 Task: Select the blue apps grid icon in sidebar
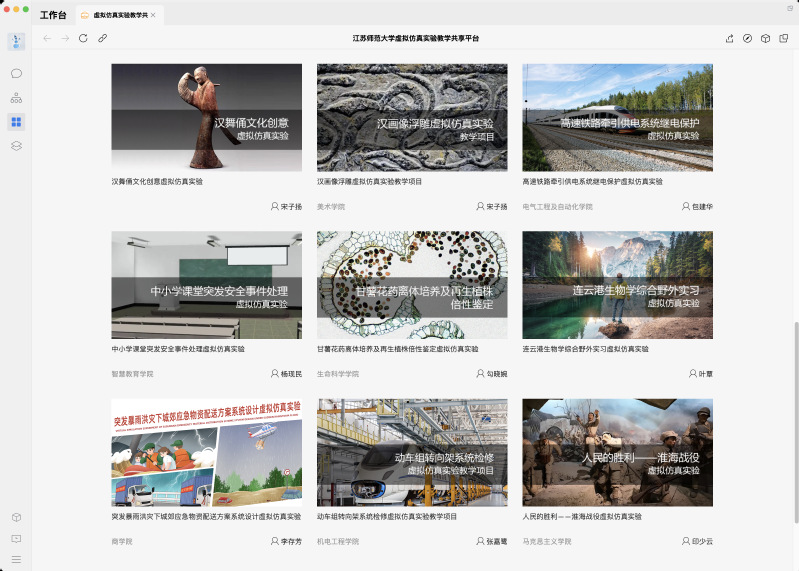[16, 122]
